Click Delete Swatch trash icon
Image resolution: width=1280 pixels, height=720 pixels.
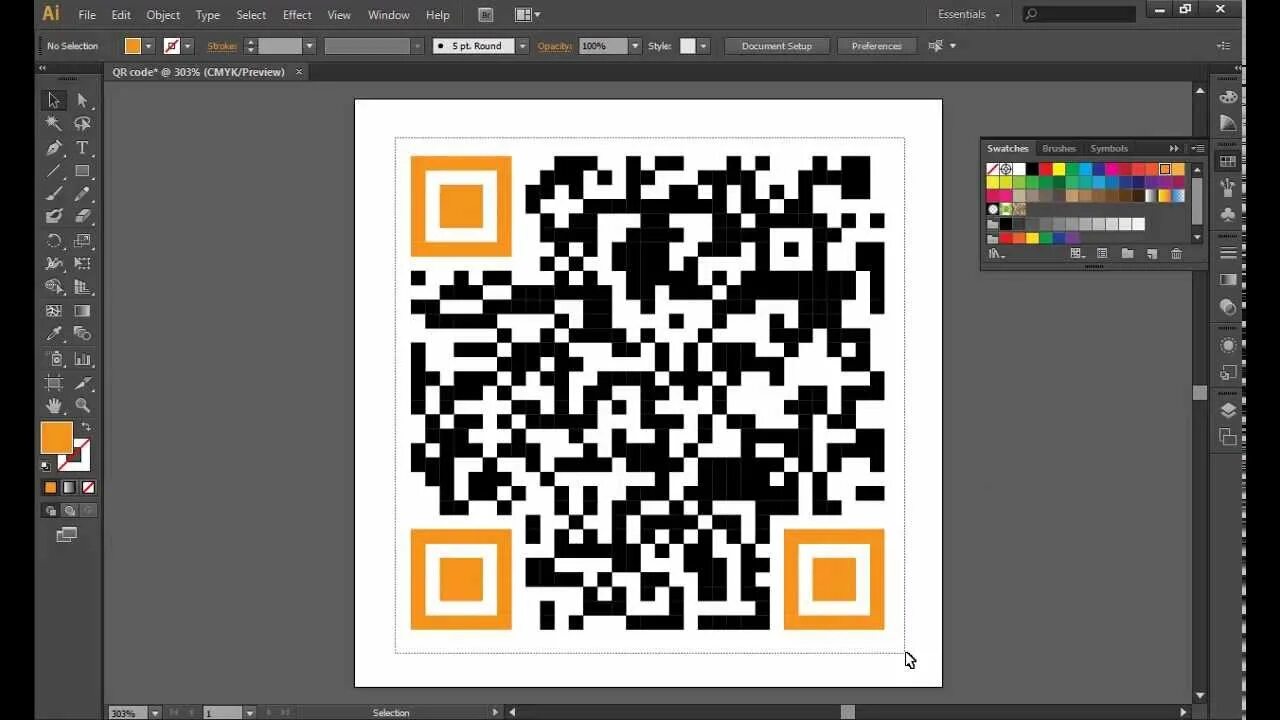[x=1176, y=254]
